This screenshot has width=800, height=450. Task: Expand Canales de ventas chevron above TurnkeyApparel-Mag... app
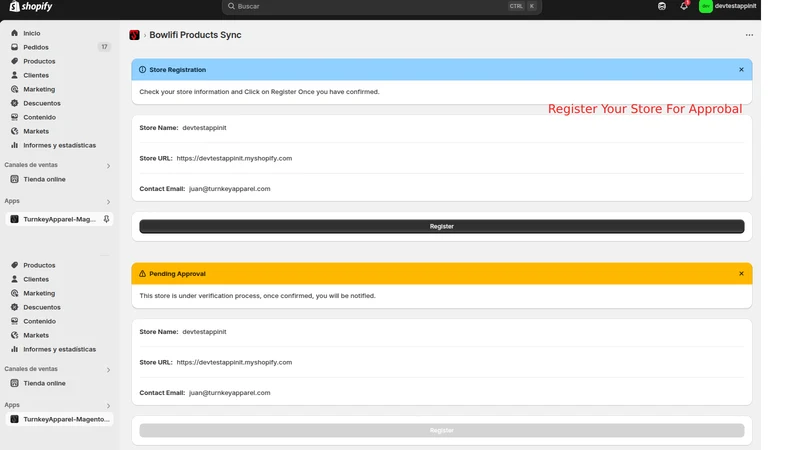108,166
